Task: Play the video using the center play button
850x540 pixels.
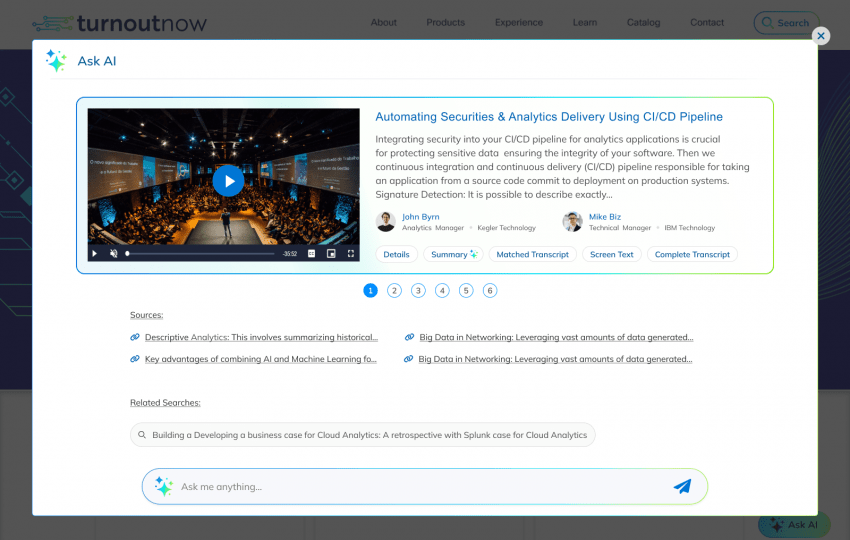Action: click(228, 181)
